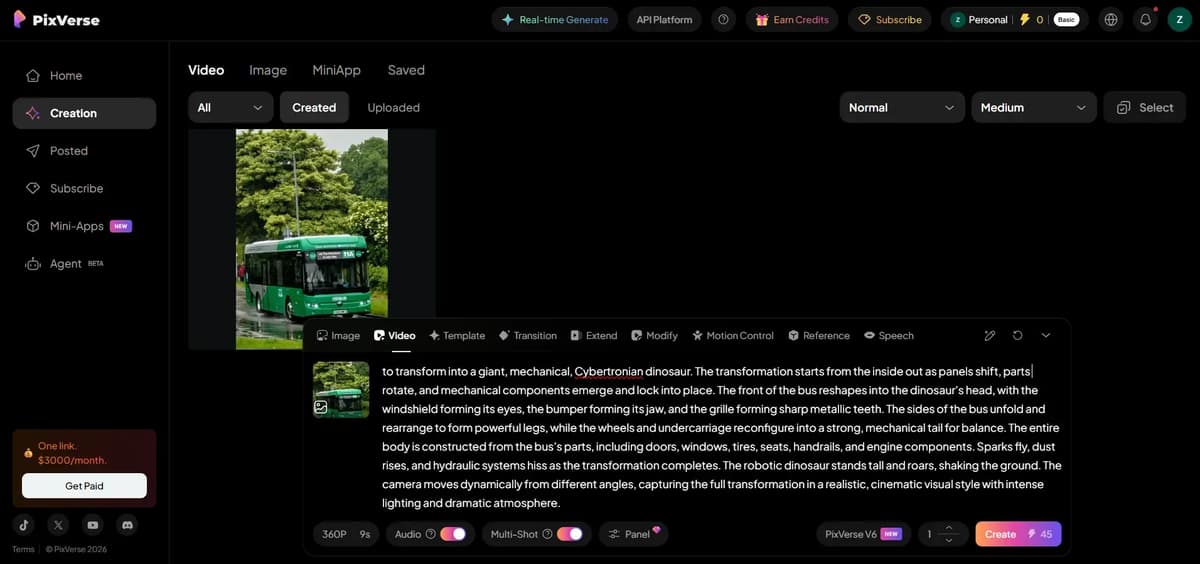Open the X social icon

tap(58, 524)
